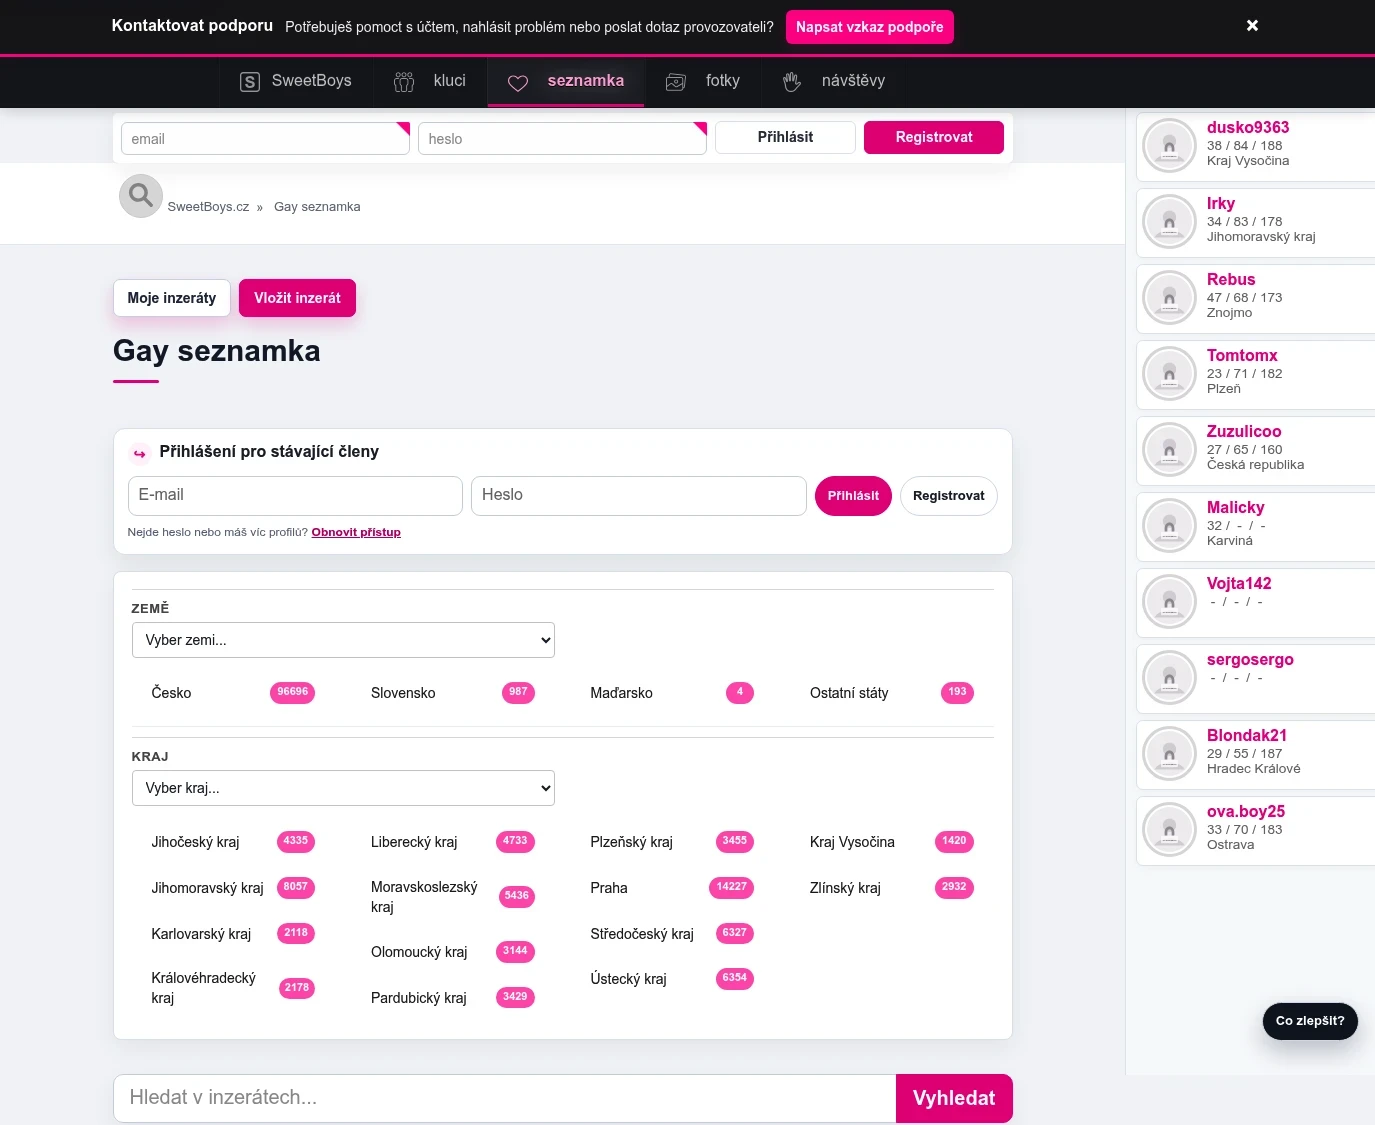Screen dimensions: 1375x1125
Task: Click the heart icon next to seznamka
Action: click(518, 83)
